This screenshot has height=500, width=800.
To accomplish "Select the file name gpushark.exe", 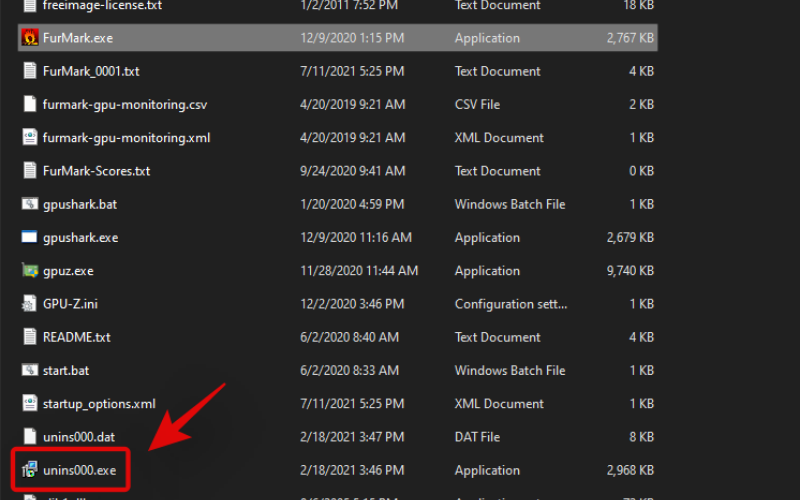I will tap(81, 238).
